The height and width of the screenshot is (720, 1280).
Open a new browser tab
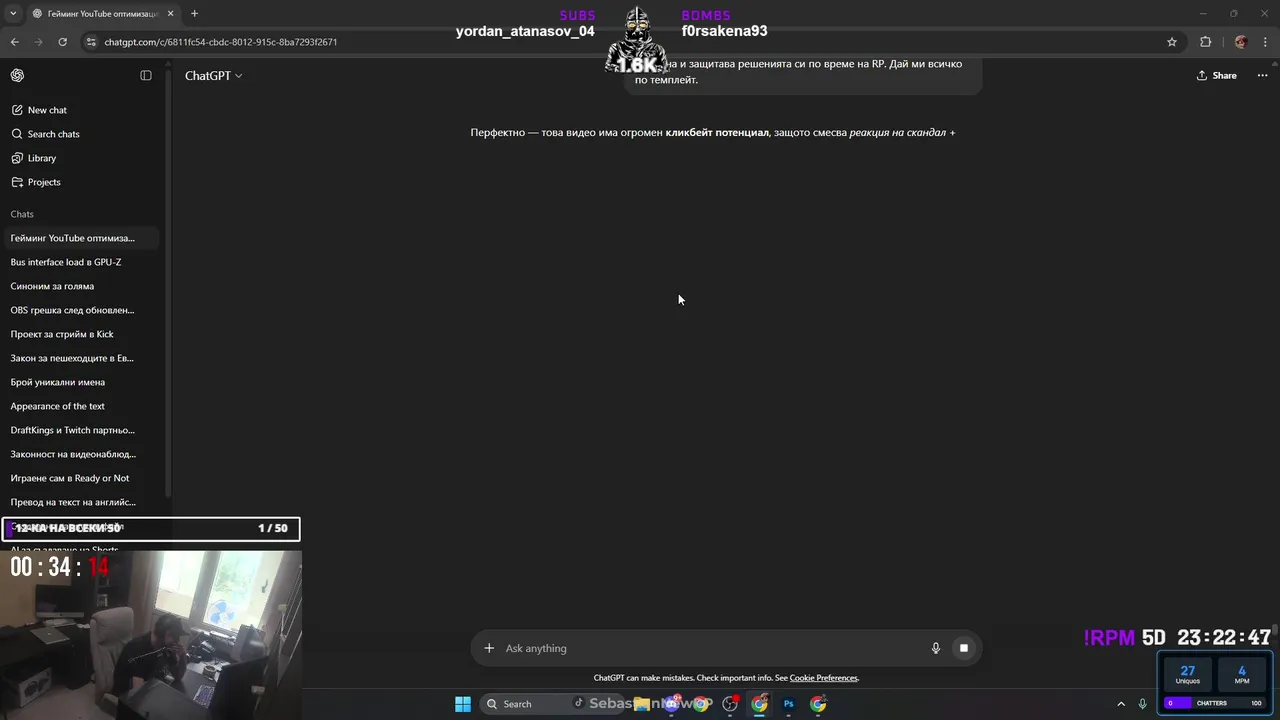click(194, 14)
